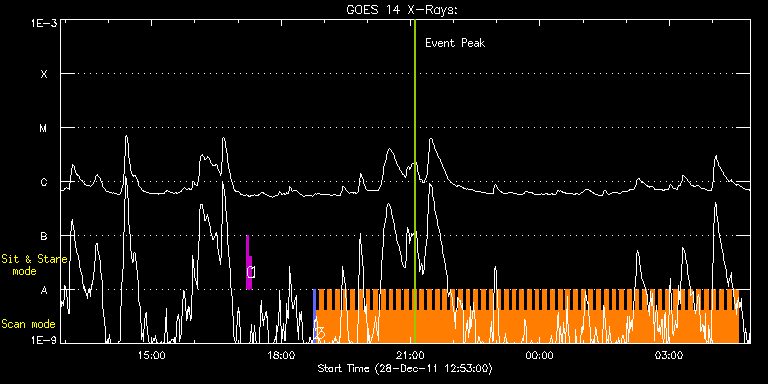Click the 21:00 time axis label
Screen dimensions: 768x384
pyautogui.click(x=411, y=355)
